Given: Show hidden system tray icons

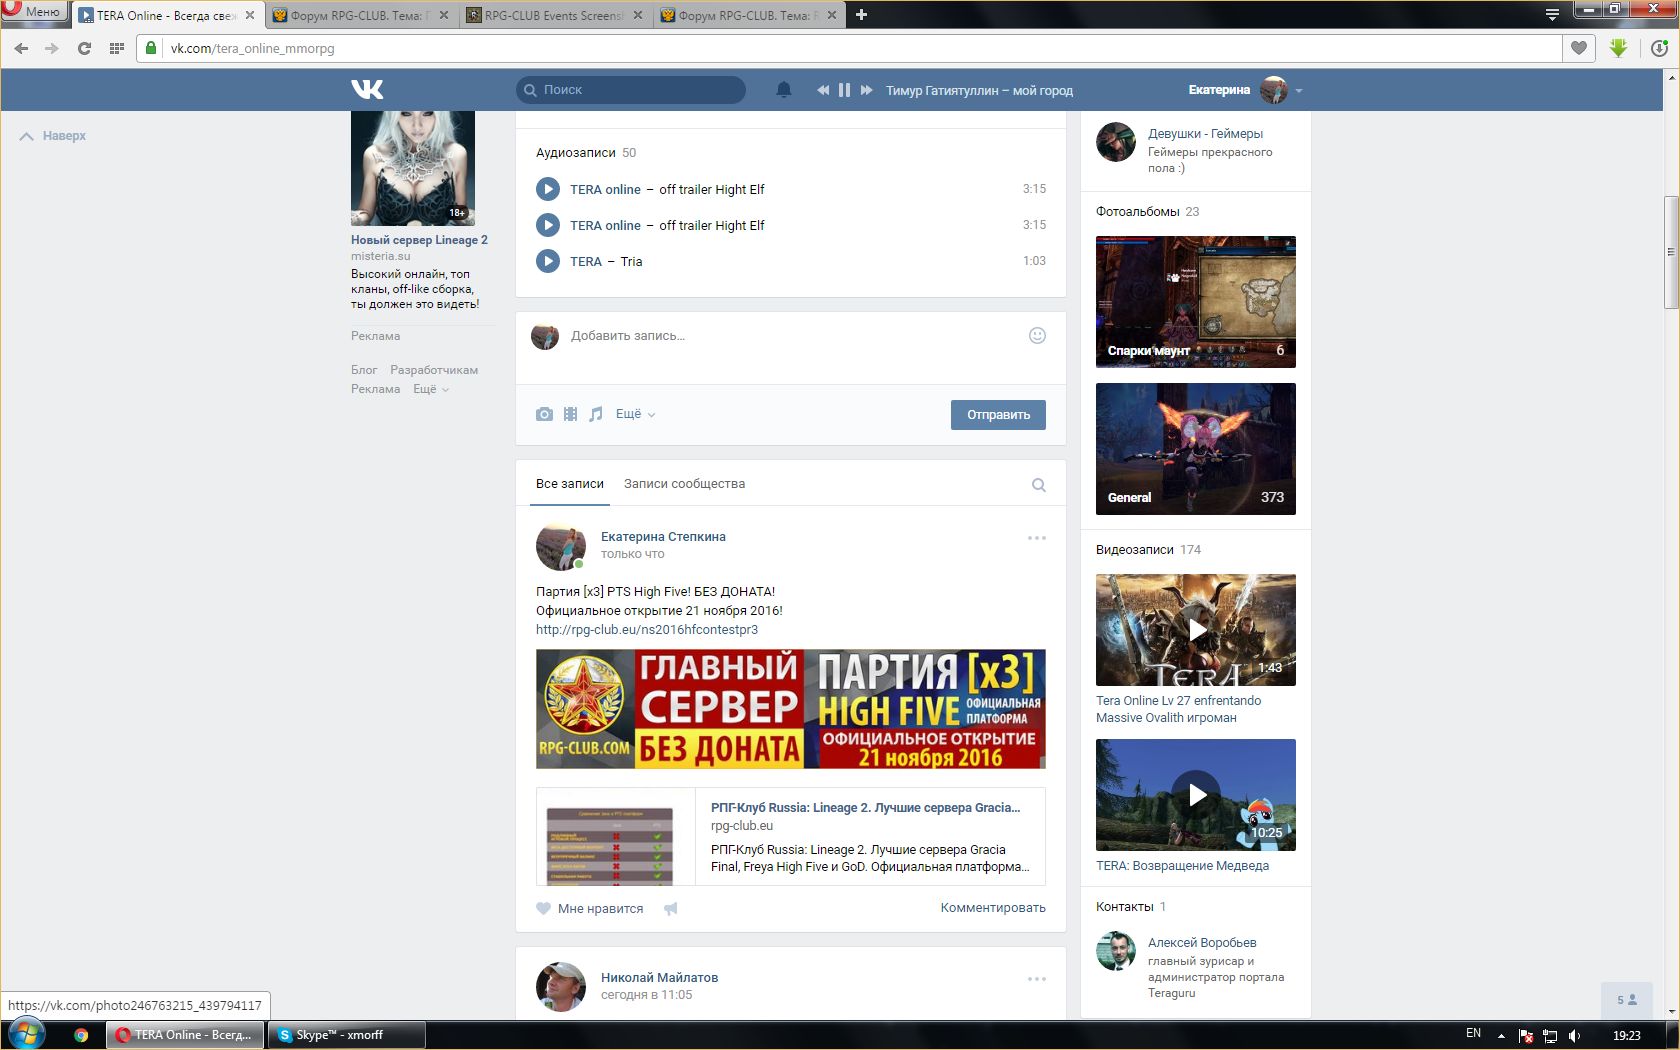Looking at the screenshot, I should click(x=1501, y=1035).
